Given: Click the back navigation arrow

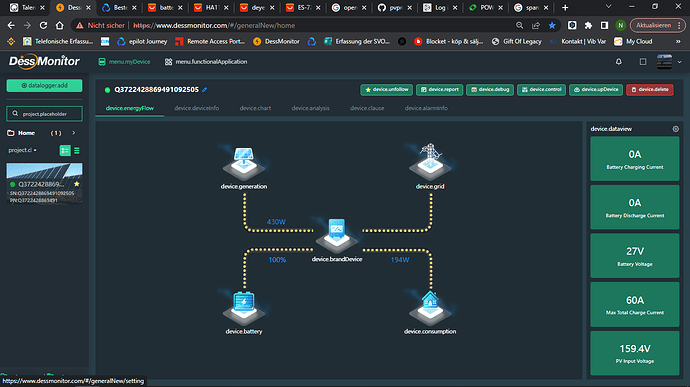Looking at the screenshot, I should click(x=11, y=26).
